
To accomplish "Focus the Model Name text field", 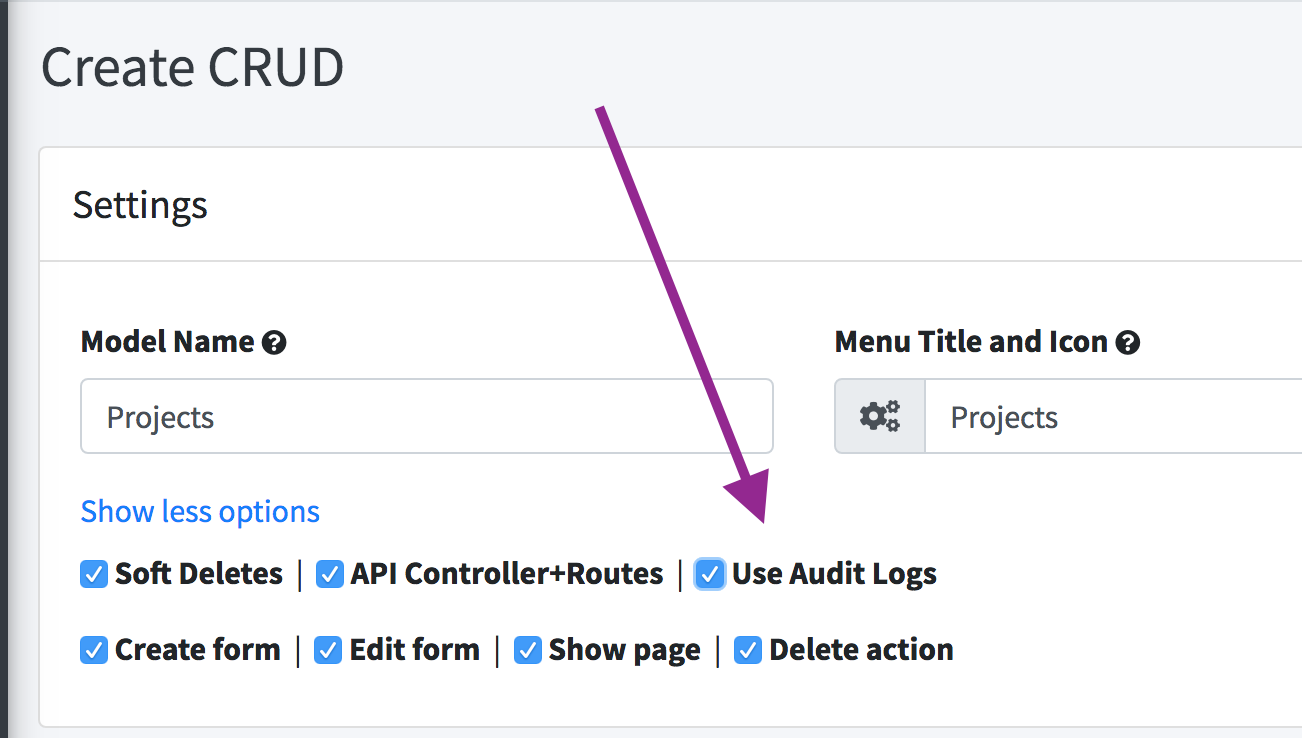I will 427,416.
